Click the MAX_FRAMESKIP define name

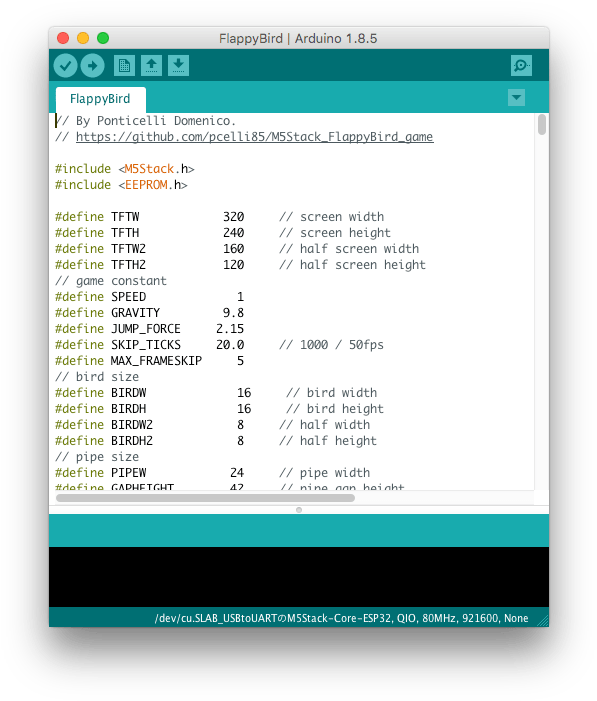[157, 361]
